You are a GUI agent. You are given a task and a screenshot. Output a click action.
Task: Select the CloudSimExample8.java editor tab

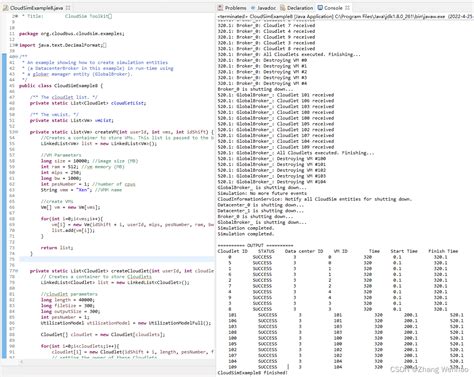36,8
